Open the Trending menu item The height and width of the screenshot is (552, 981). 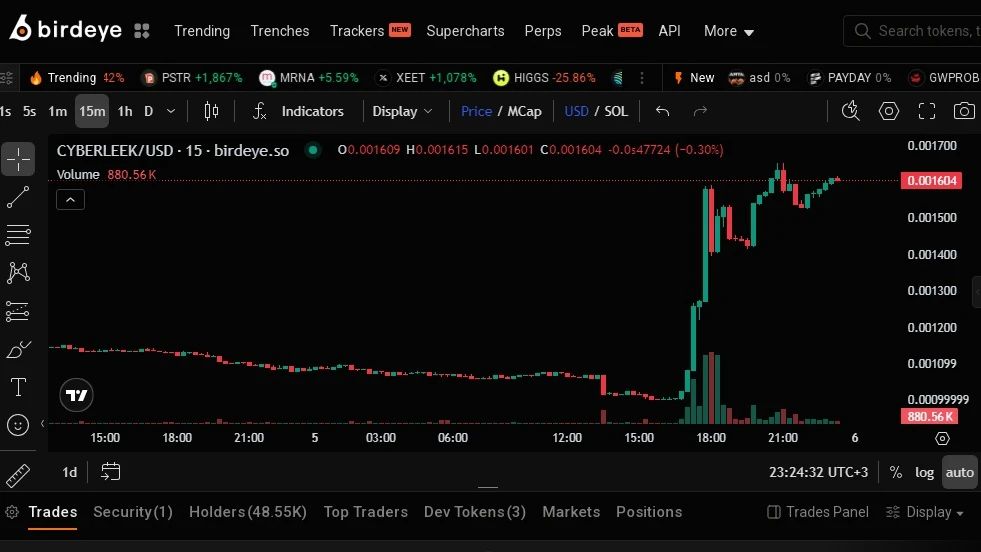point(202,31)
